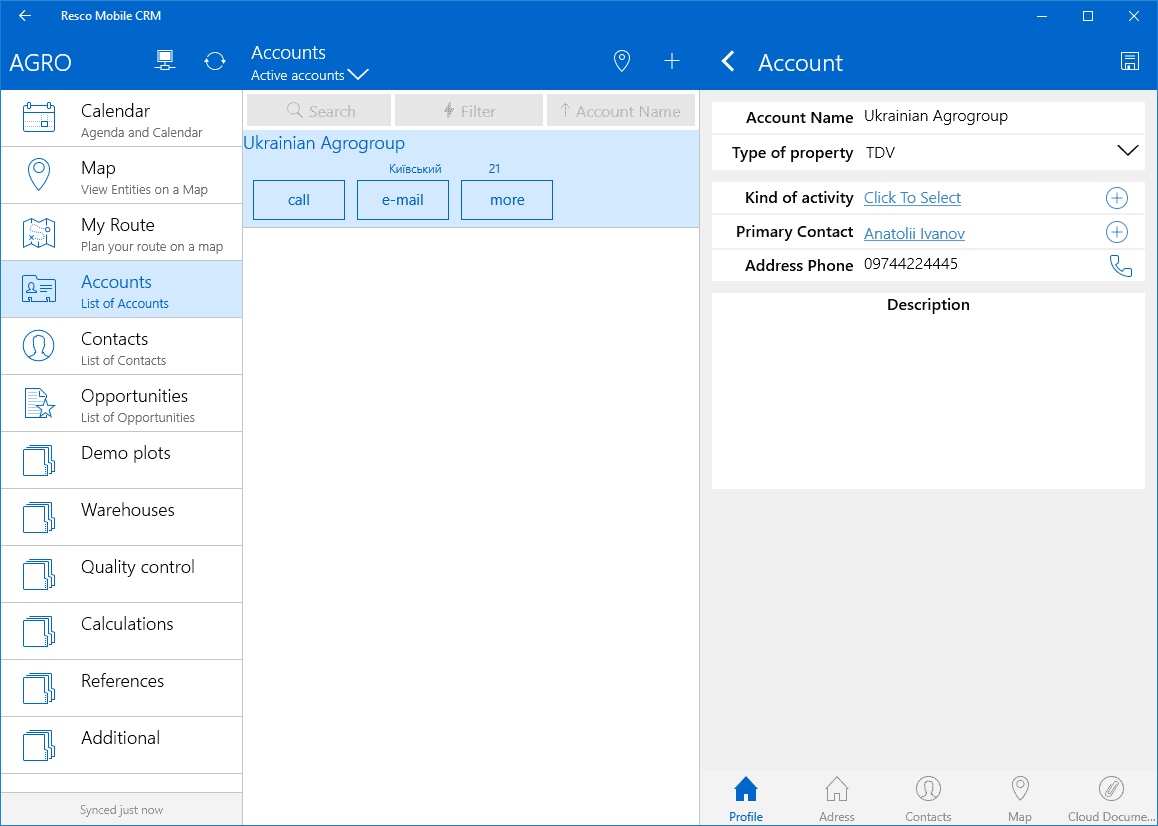The width and height of the screenshot is (1158, 826).
Task: Click the Click To Select link
Action: coord(913,198)
